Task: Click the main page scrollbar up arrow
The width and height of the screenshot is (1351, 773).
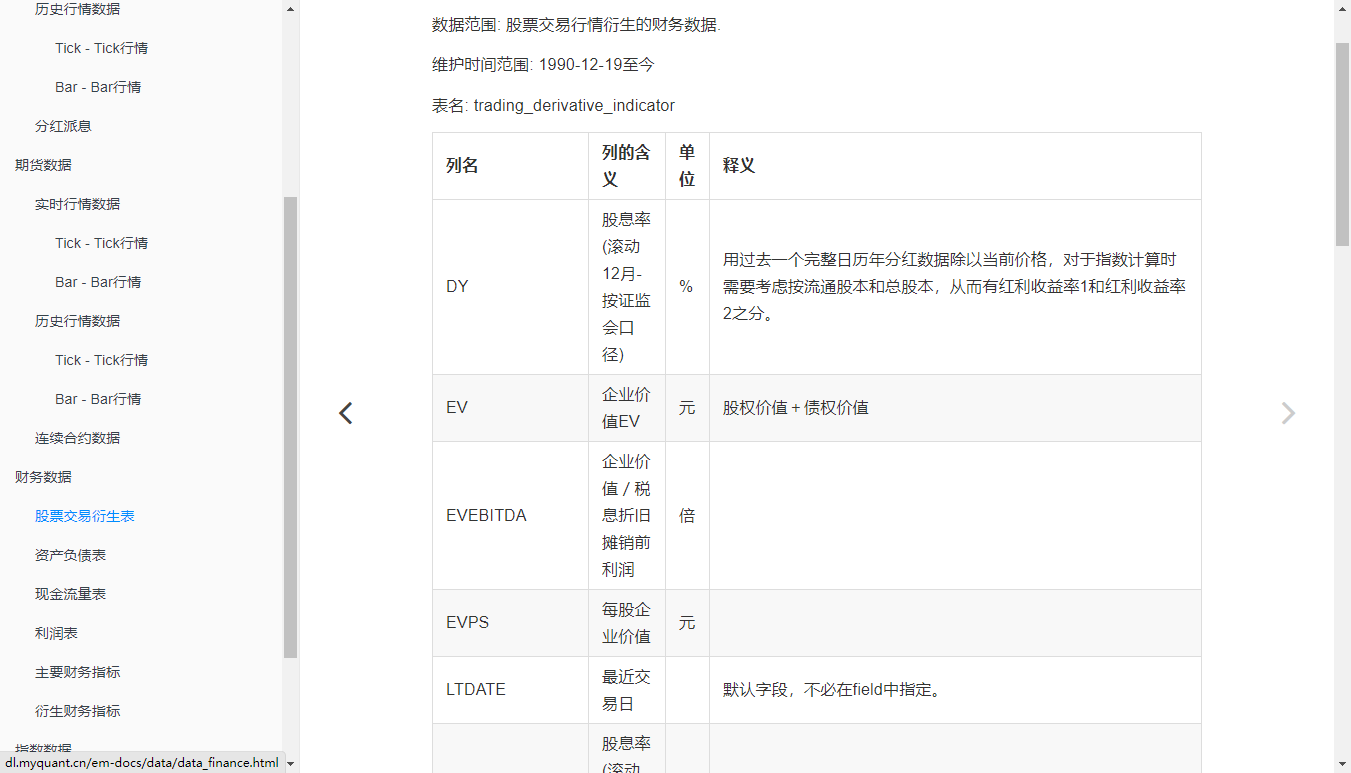Action: [x=1342, y=9]
